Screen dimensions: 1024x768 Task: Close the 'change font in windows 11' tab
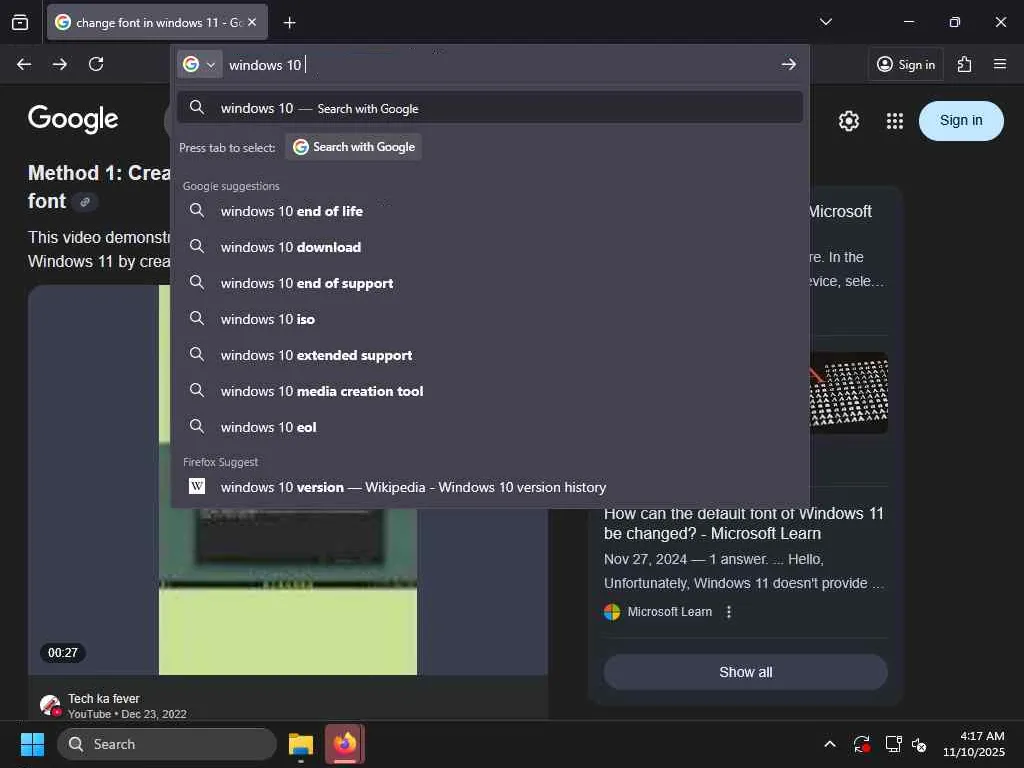pos(252,22)
